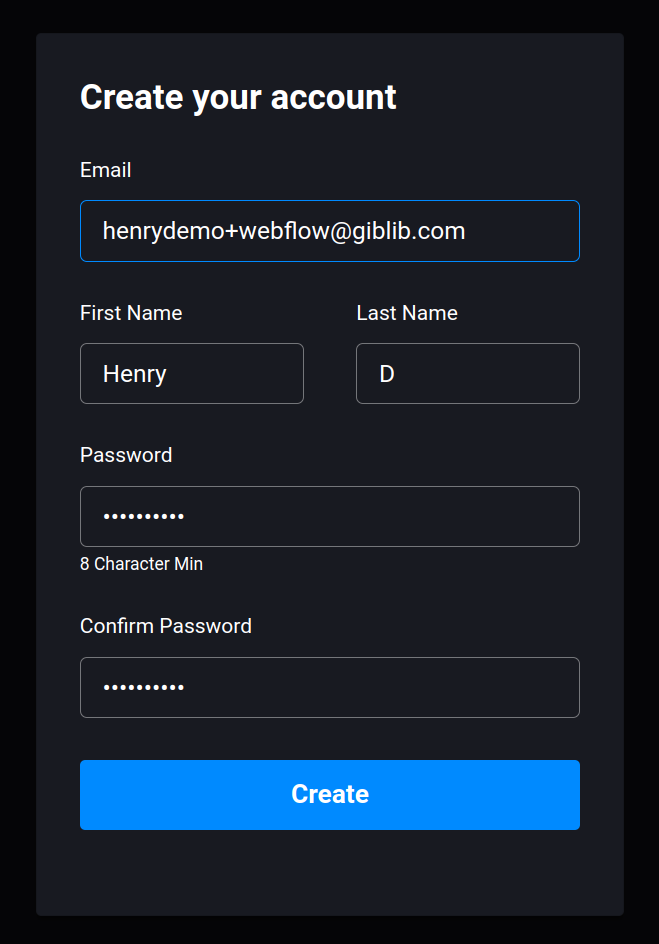
Task: Click the "Email" field label
Action: point(105,170)
